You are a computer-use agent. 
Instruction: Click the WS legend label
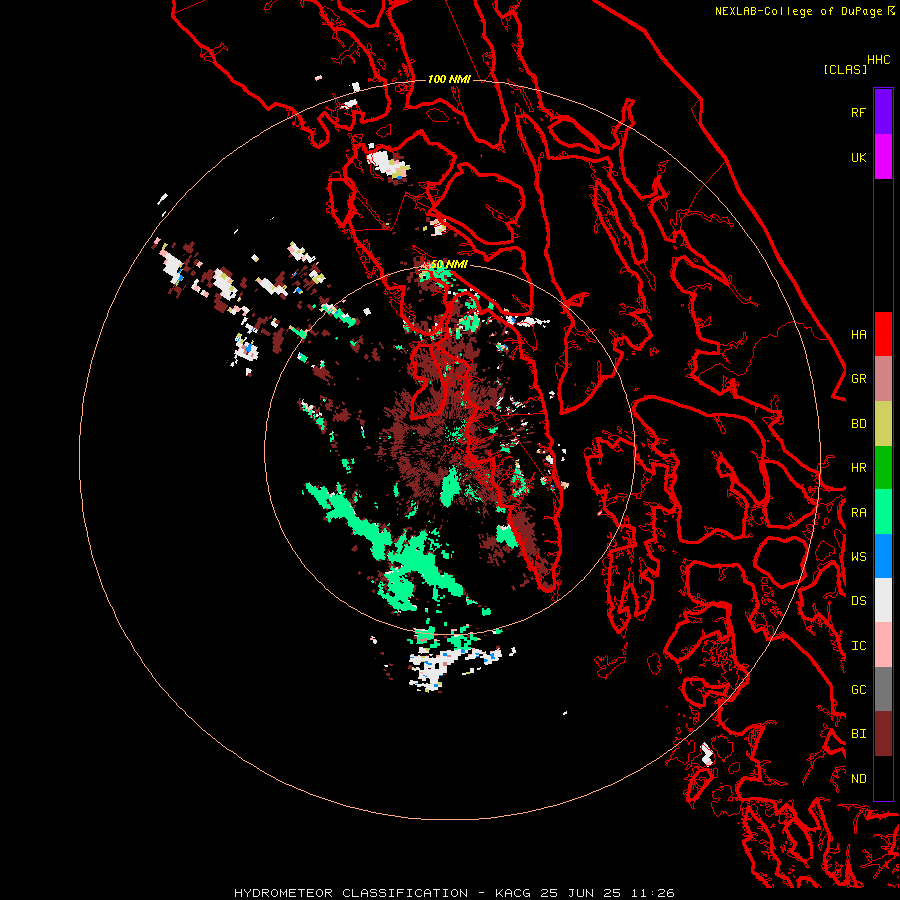[x=858, y=557]
